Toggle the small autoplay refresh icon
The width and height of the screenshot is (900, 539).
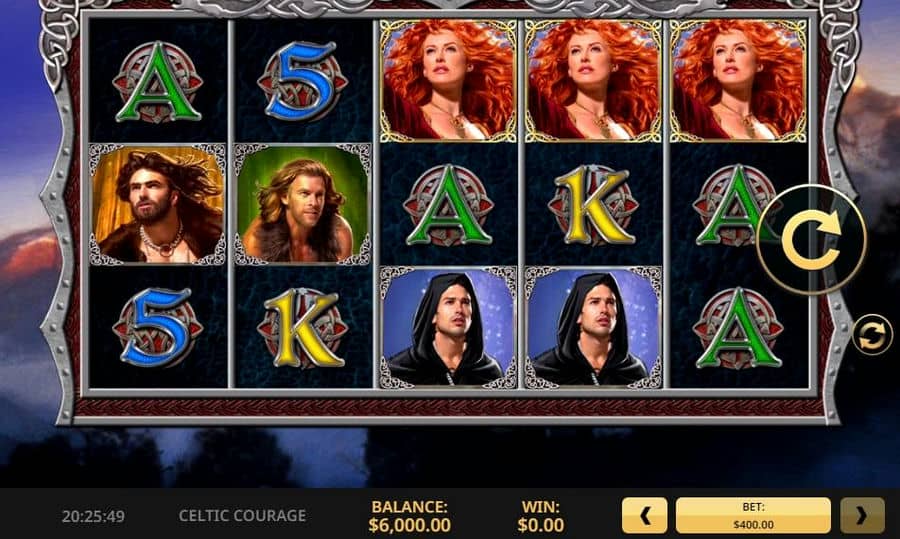click(x=872, y=335)
